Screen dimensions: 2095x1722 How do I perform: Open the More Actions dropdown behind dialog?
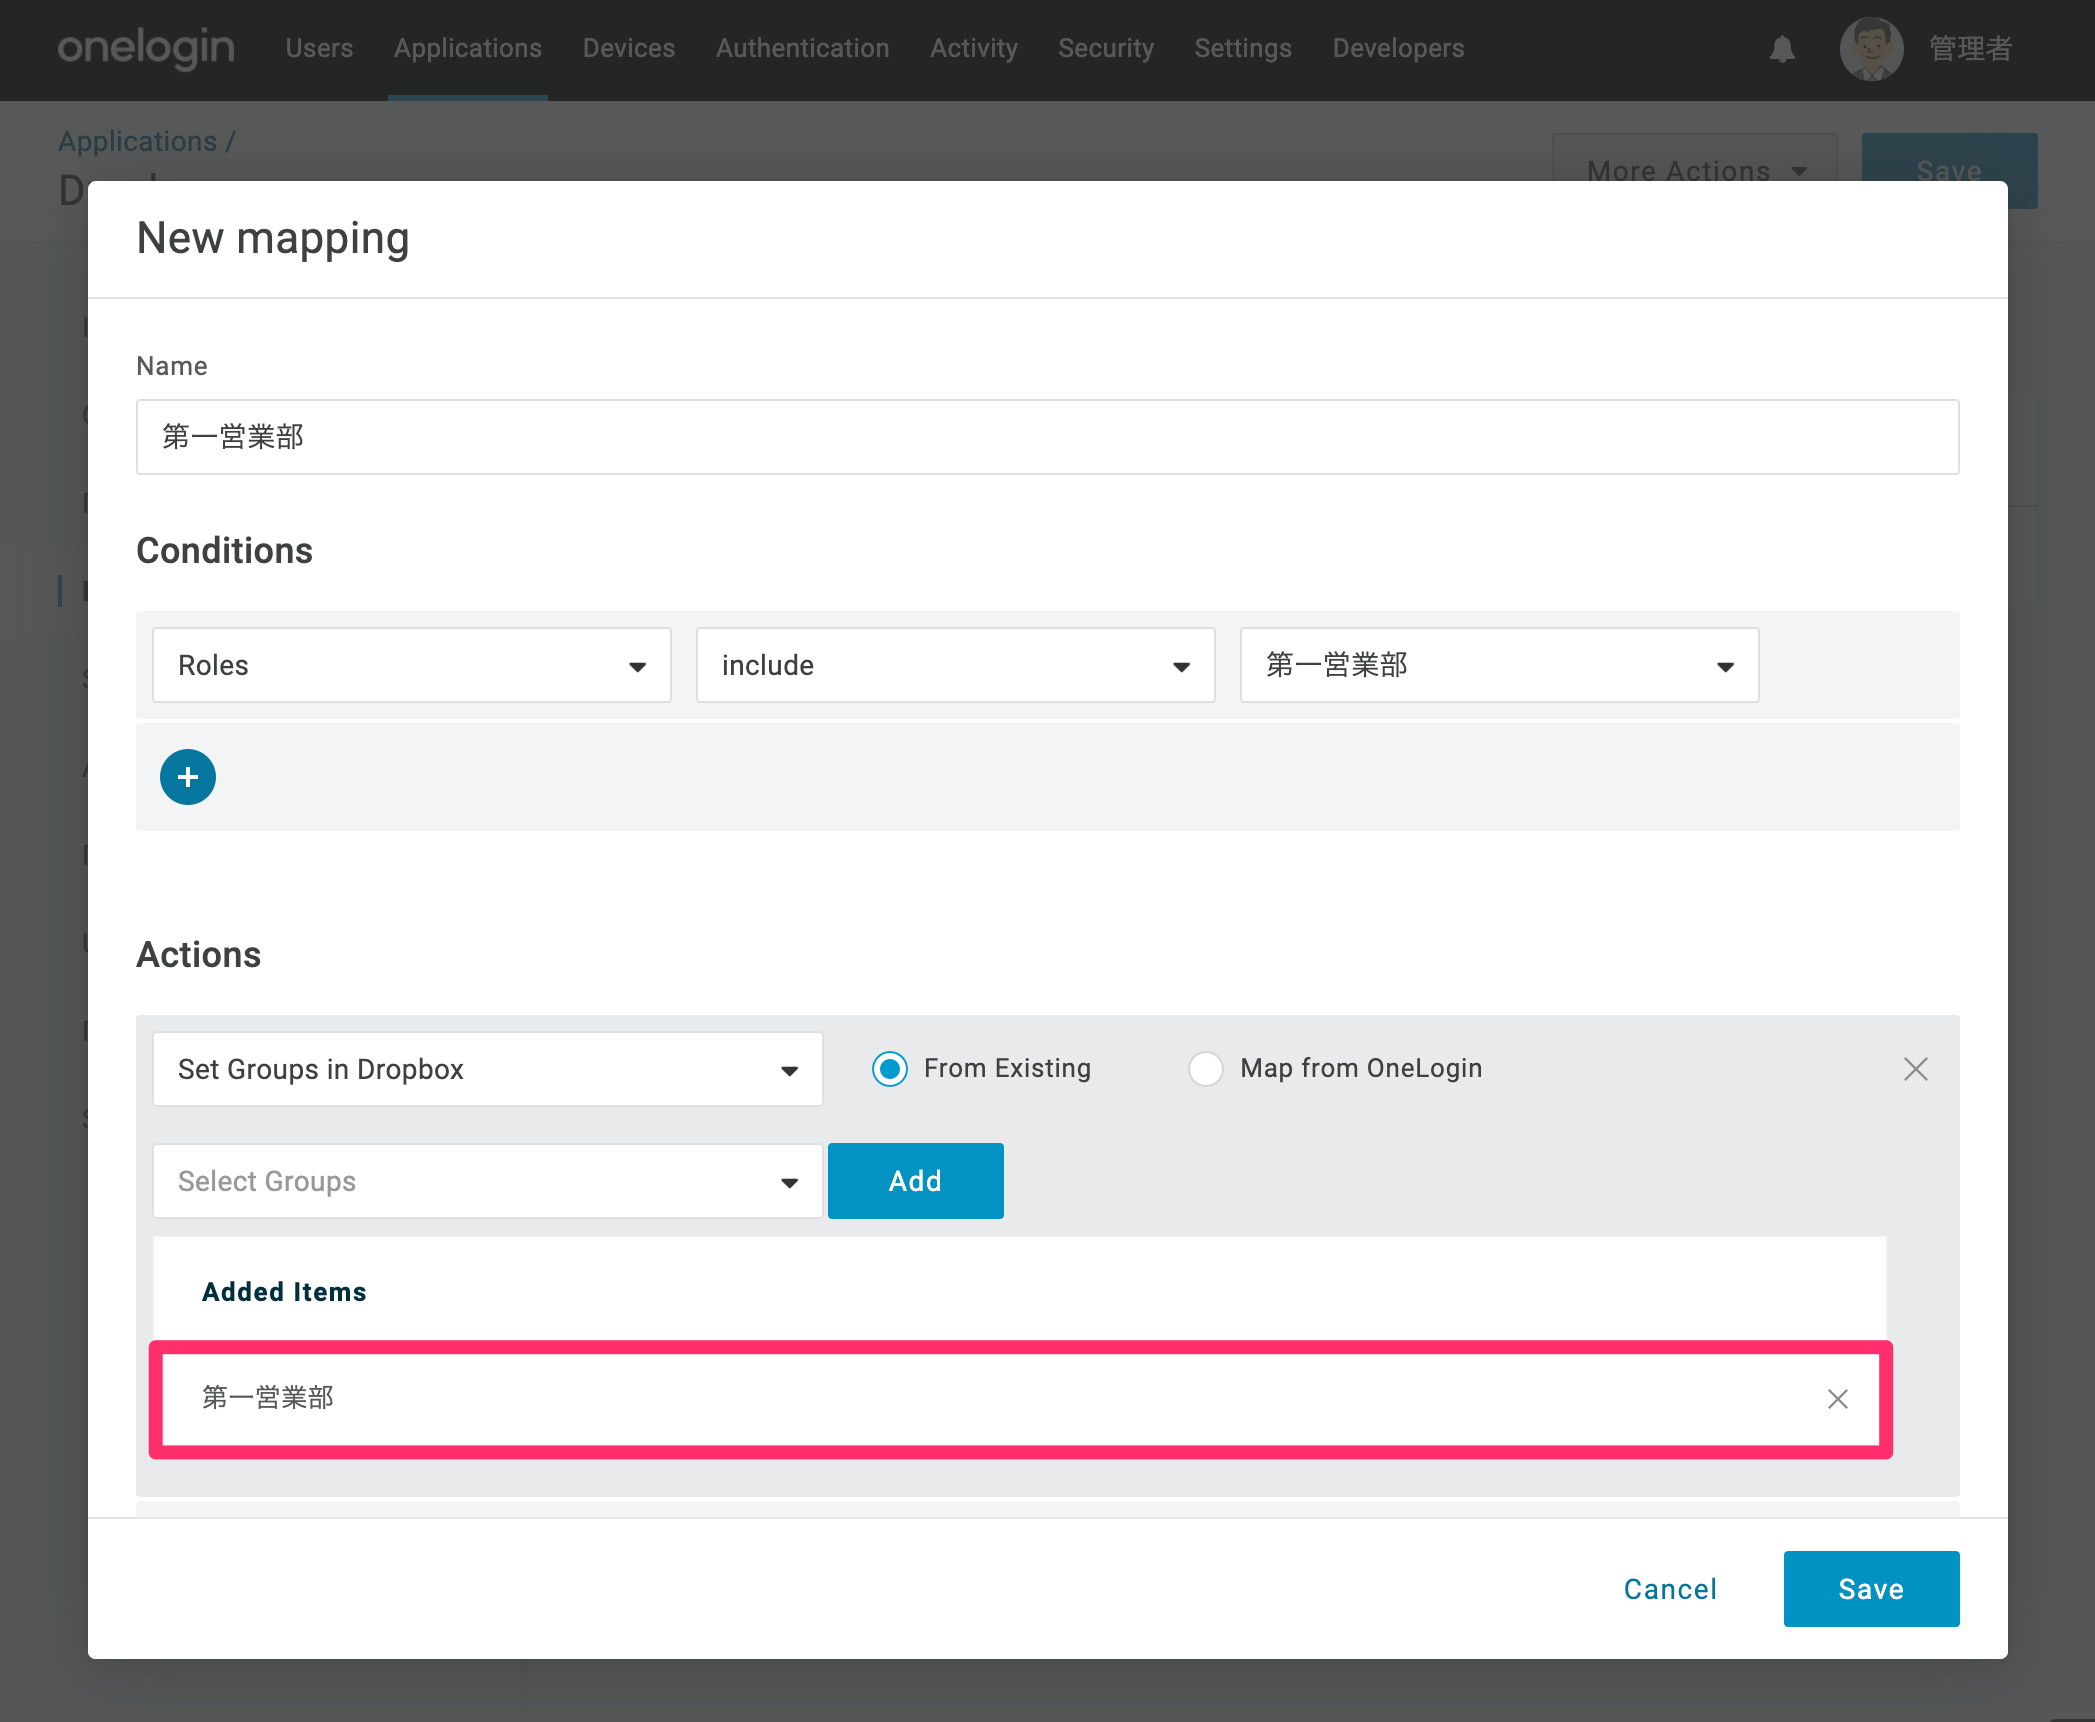1695,160
